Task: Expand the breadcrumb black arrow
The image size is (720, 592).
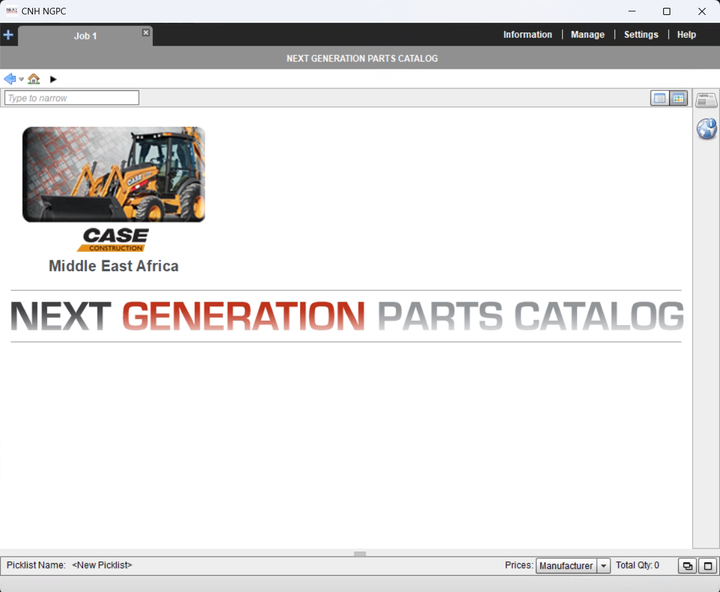Action: (53, 79)
